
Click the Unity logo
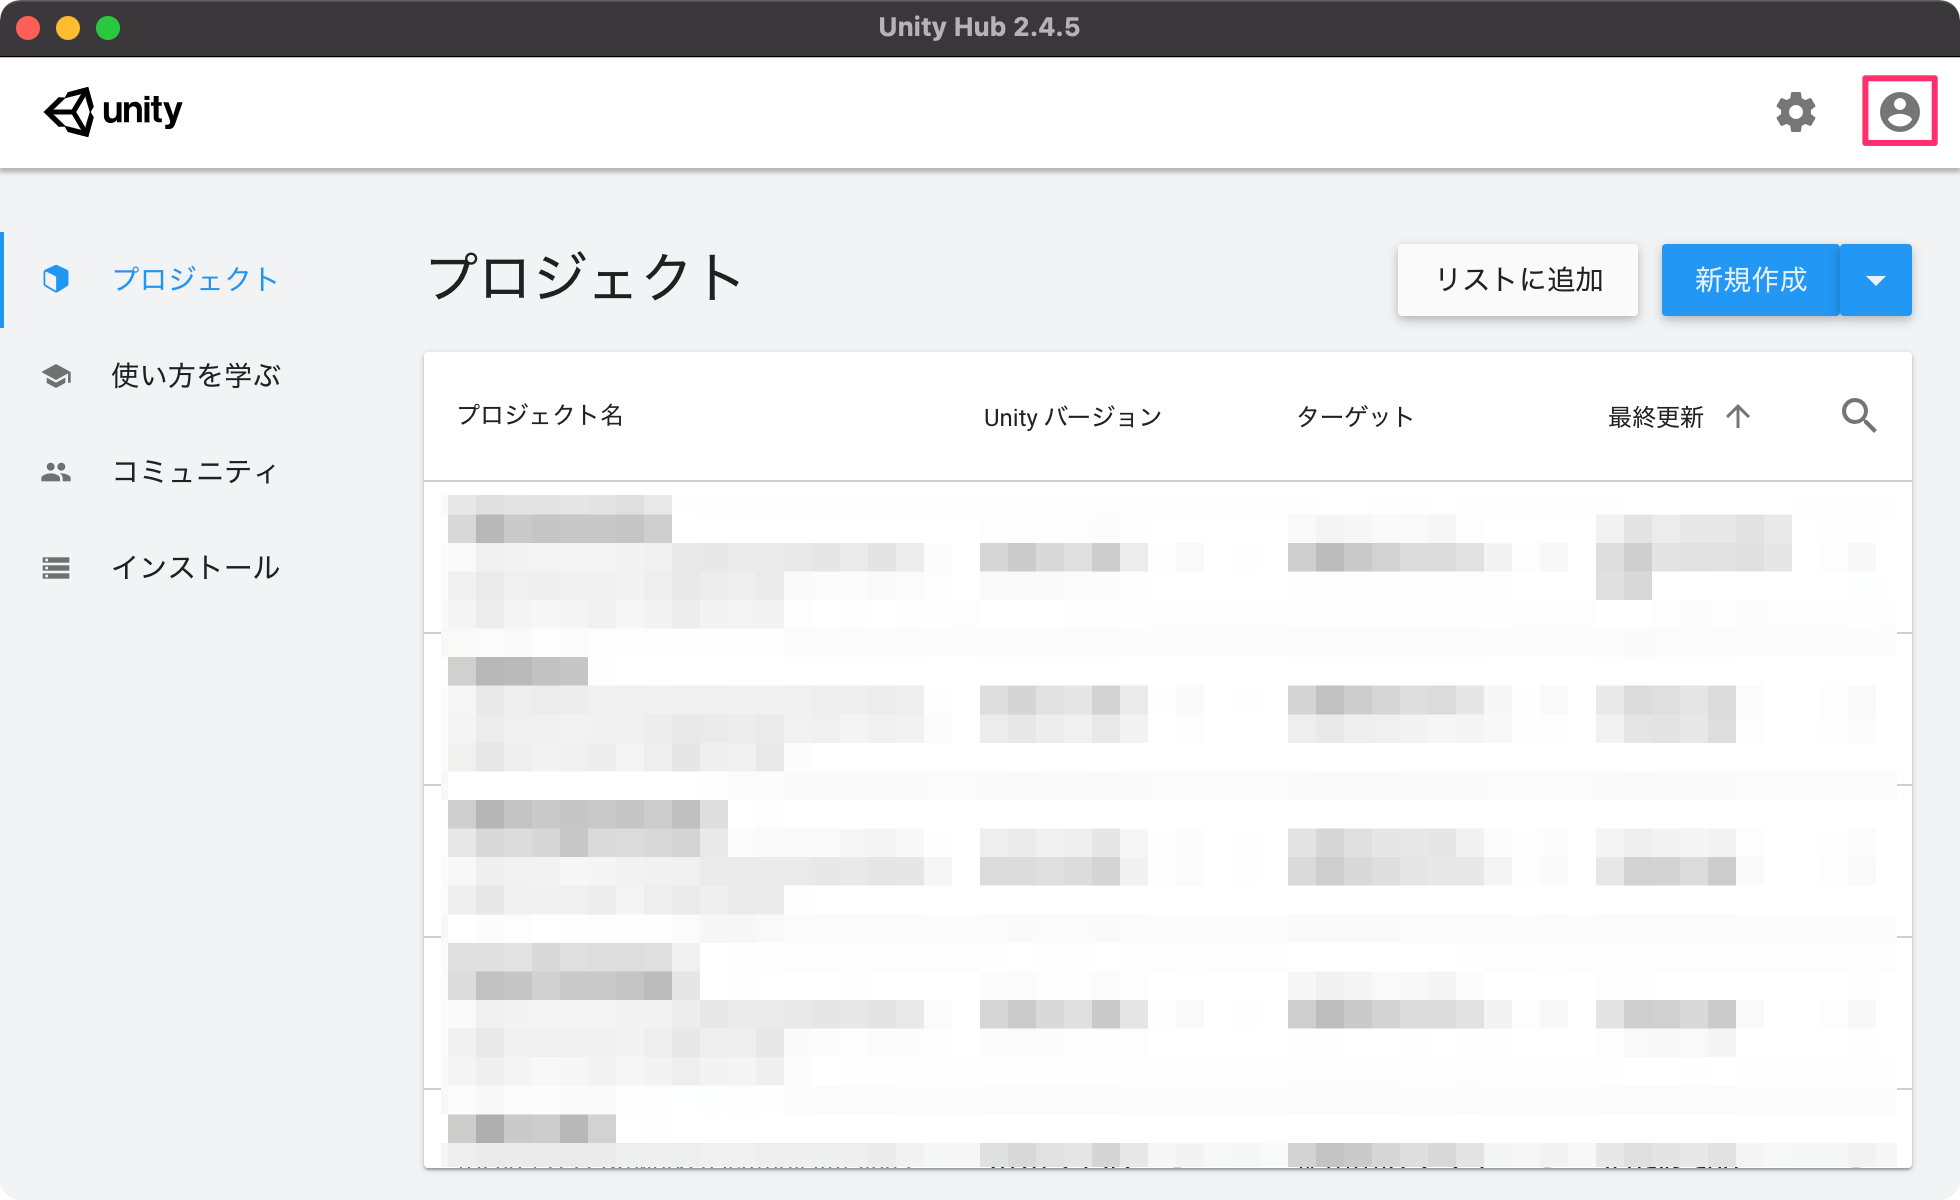click(113, 111)
